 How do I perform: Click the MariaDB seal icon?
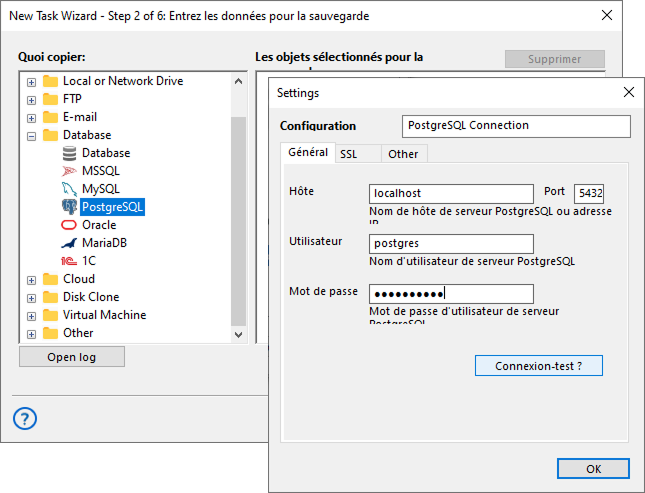pyautogui.click(x=69, y=243)
